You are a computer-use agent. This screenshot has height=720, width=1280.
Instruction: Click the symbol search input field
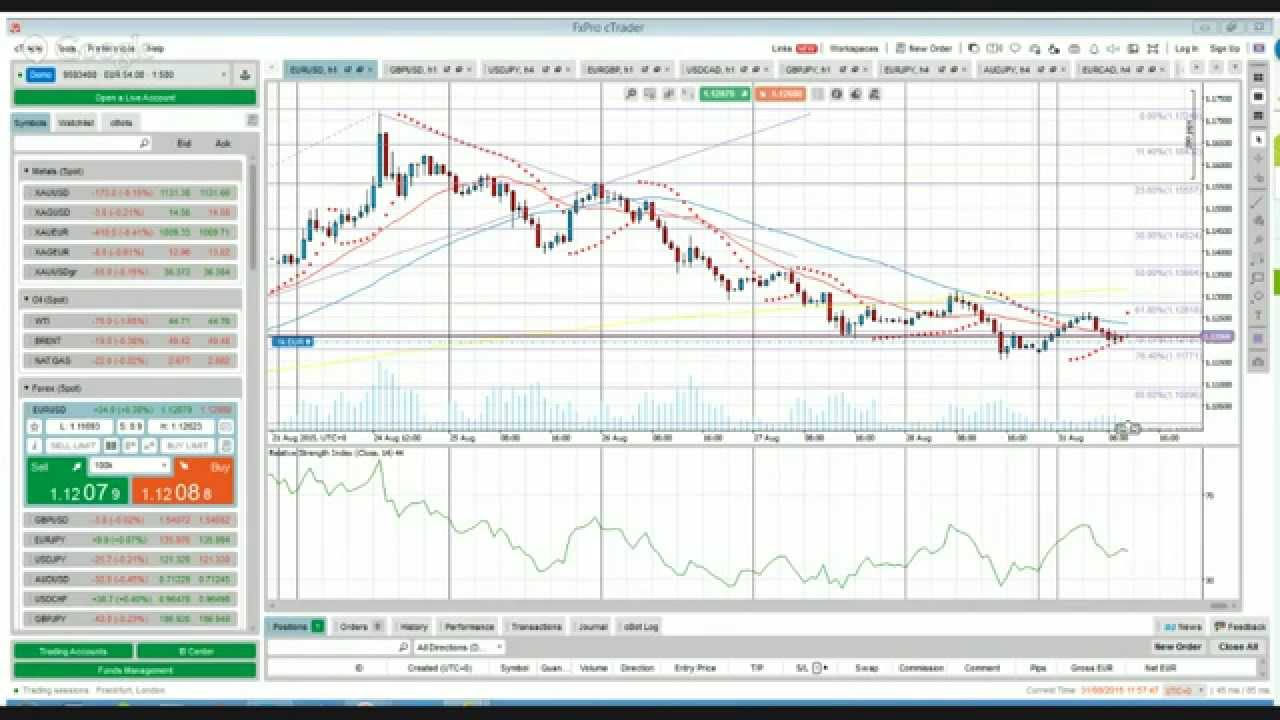pos(82,144)
